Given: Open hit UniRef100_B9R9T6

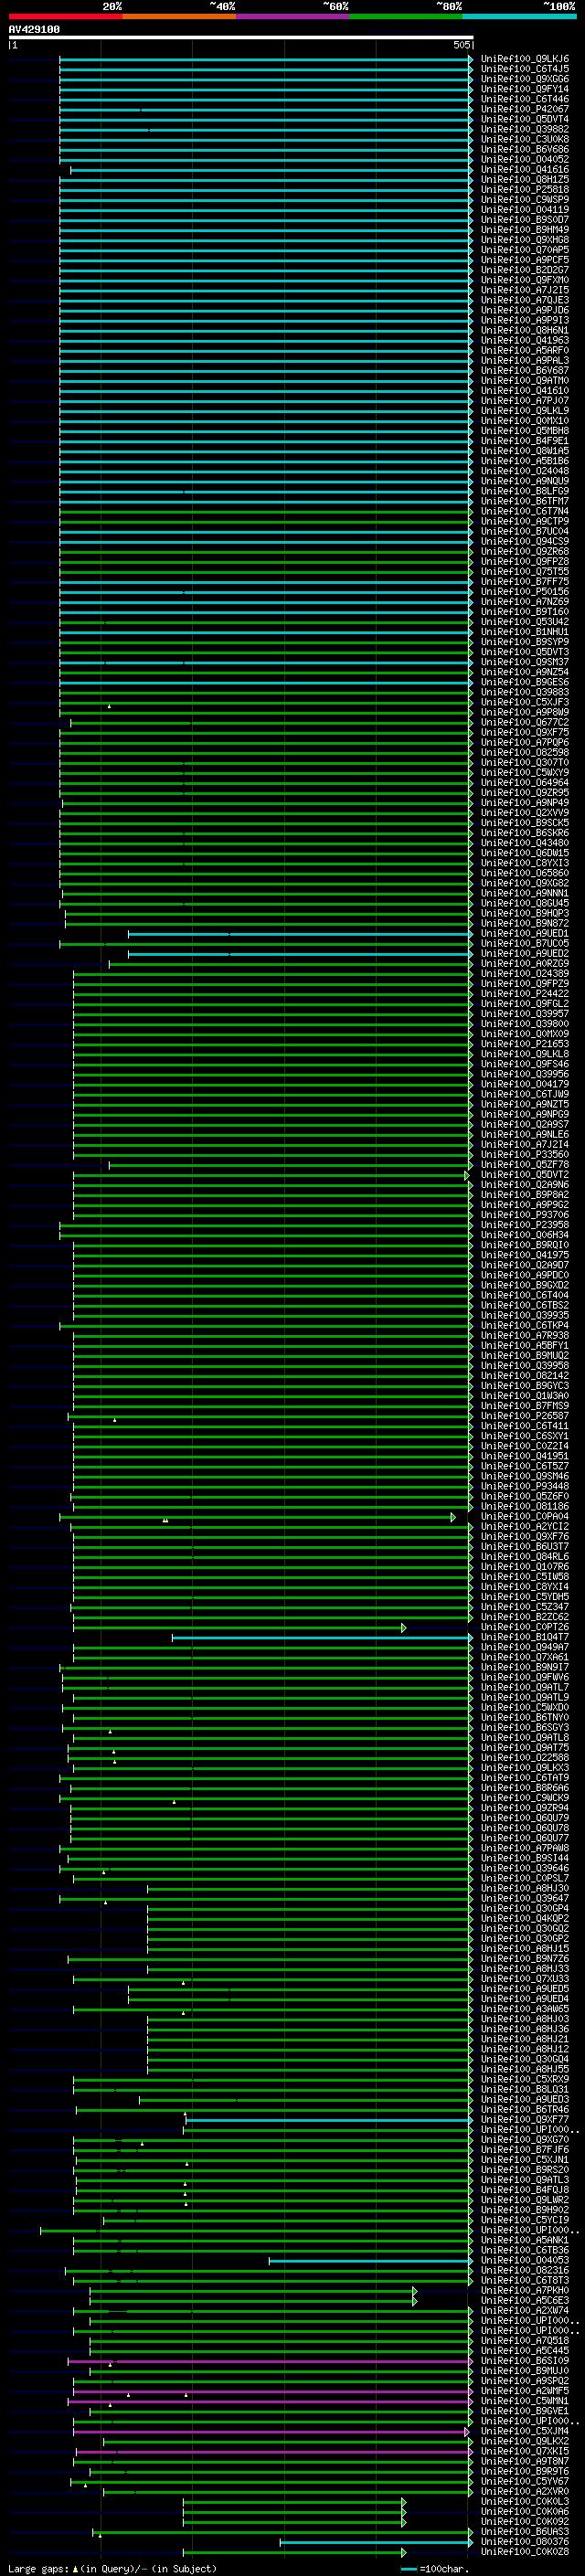Looking at the screenshot, I should click(524, 2471).
